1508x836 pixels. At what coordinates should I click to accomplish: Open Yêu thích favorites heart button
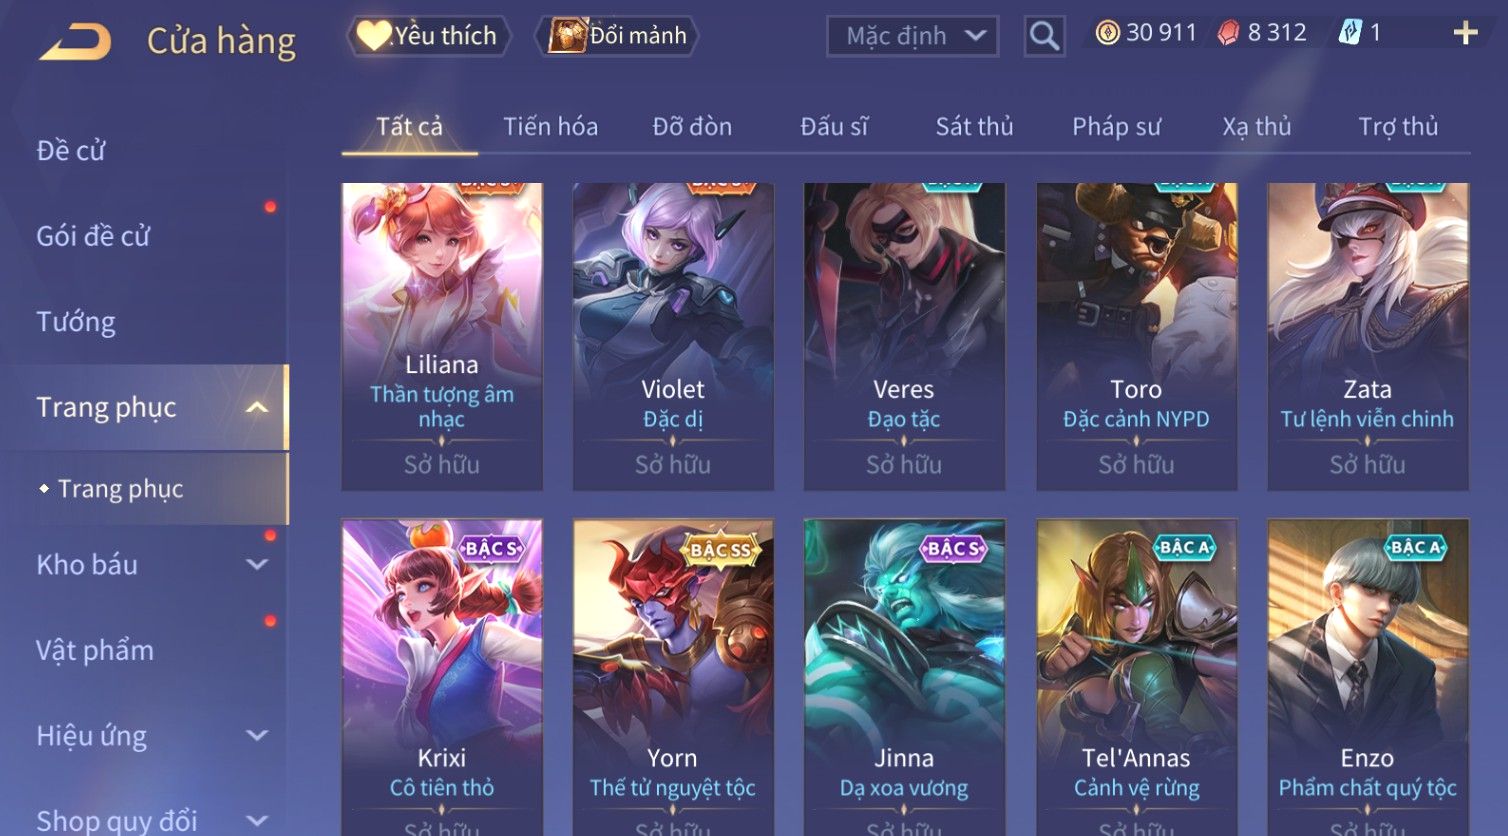coord(428,36)
